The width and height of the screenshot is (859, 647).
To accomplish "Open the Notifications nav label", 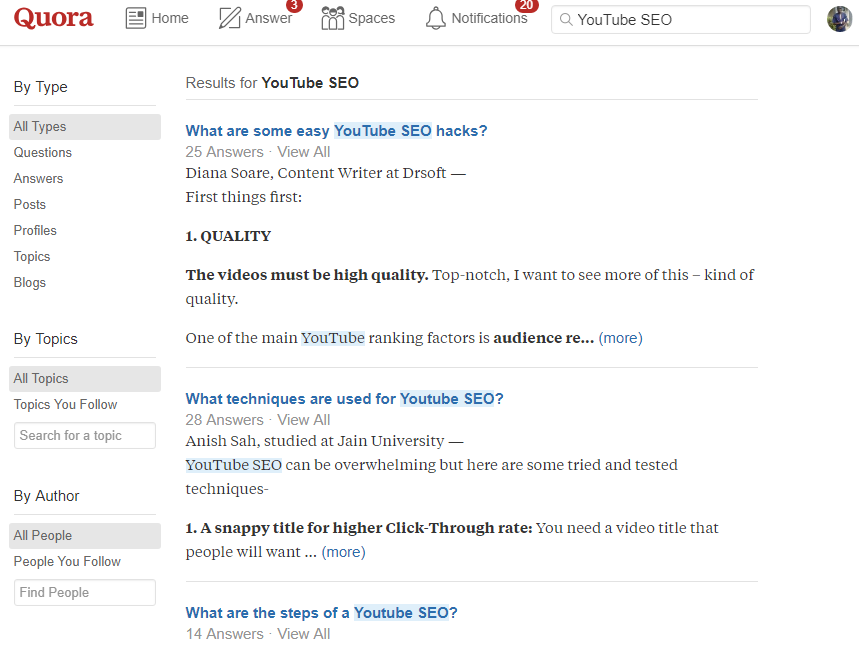I will point(489,18).
